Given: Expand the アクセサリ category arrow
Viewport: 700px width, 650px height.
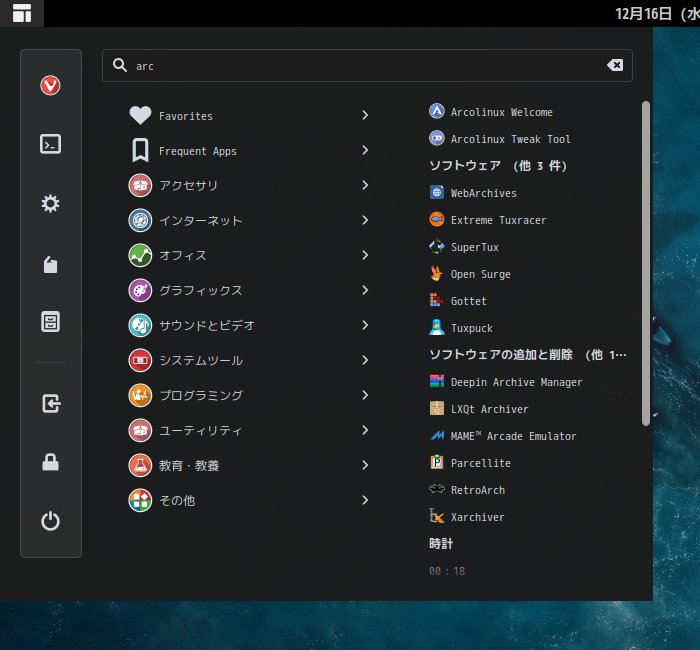Looking at the screenshot, I should 365,185.
